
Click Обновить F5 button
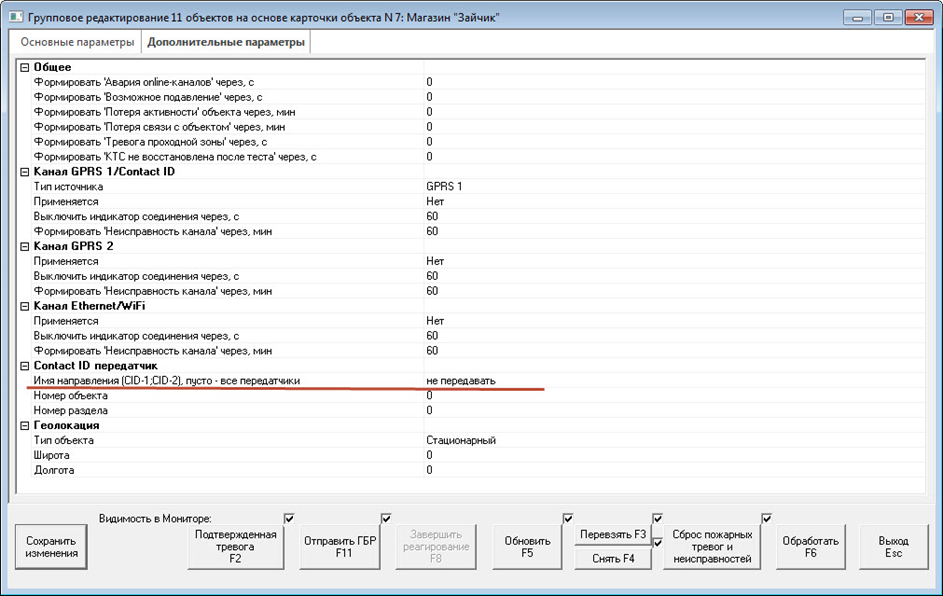pos(527,547)
